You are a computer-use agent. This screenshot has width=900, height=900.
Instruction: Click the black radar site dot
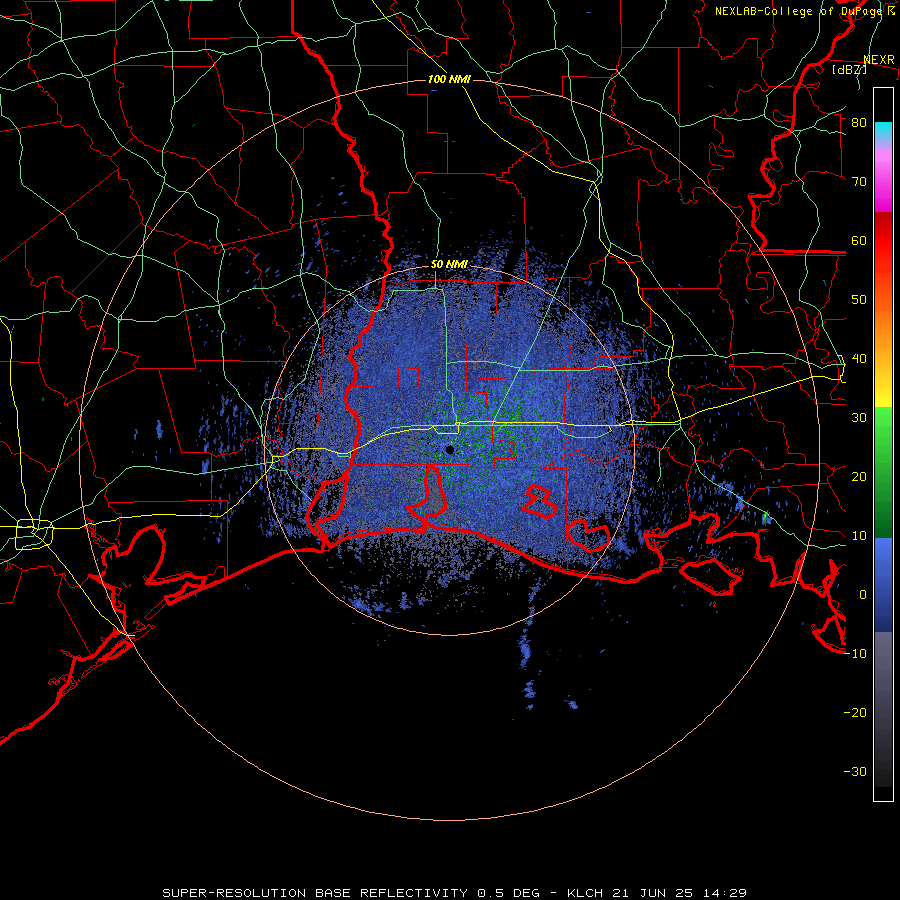click(450, 450)
